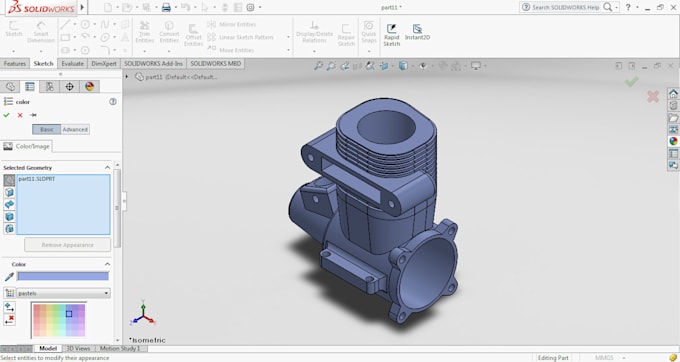
Task: Click the print icon in title bar
Action: [x=166, y=7]
